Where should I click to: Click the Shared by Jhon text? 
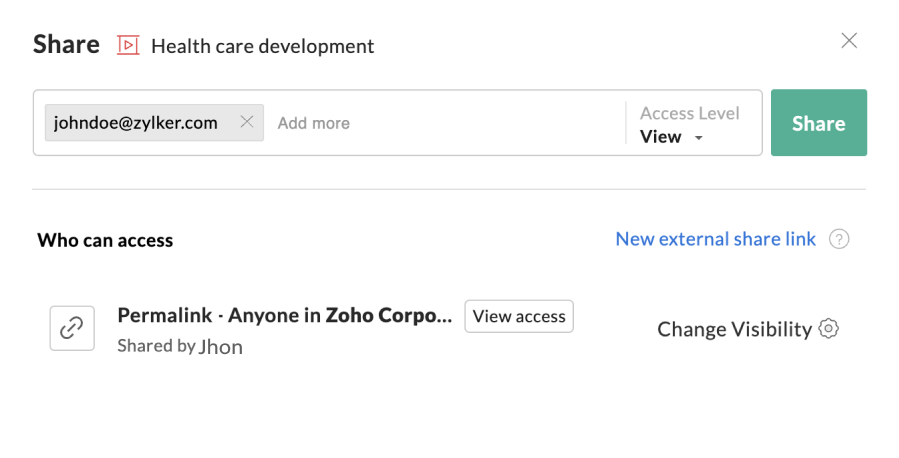(x=180, y=347)
